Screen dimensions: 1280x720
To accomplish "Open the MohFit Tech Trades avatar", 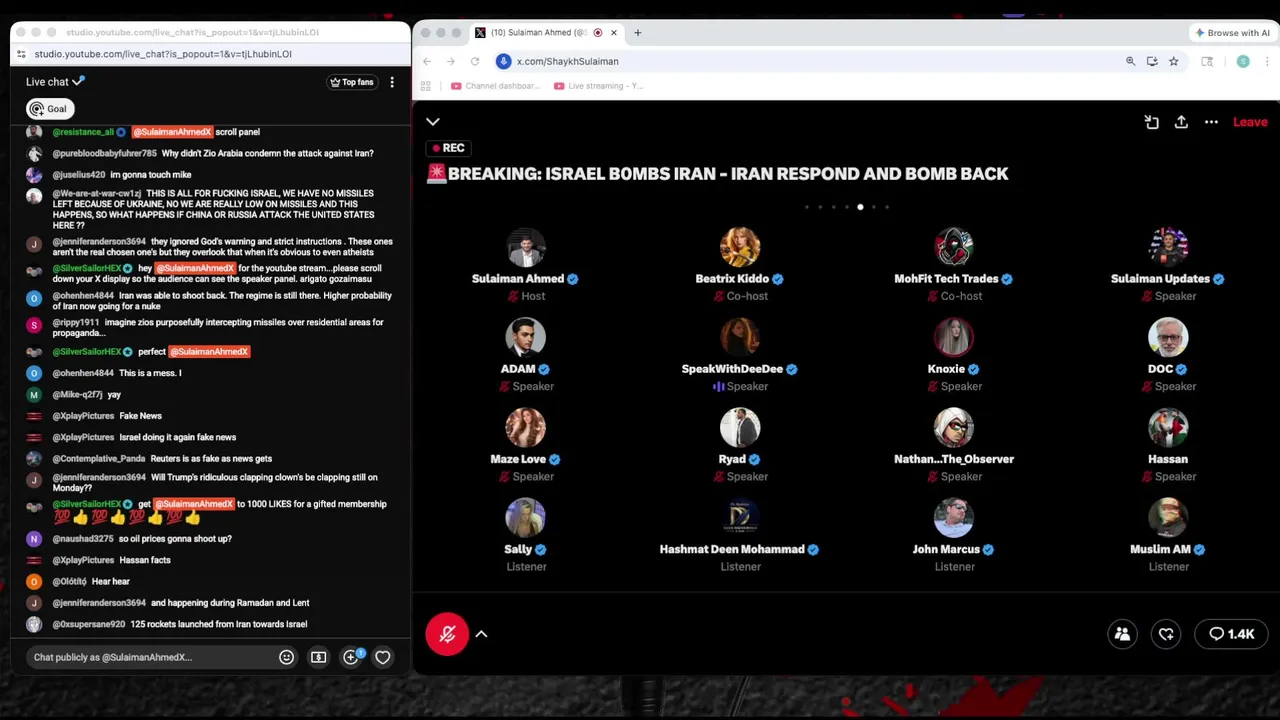I will (x=954, y=247).
